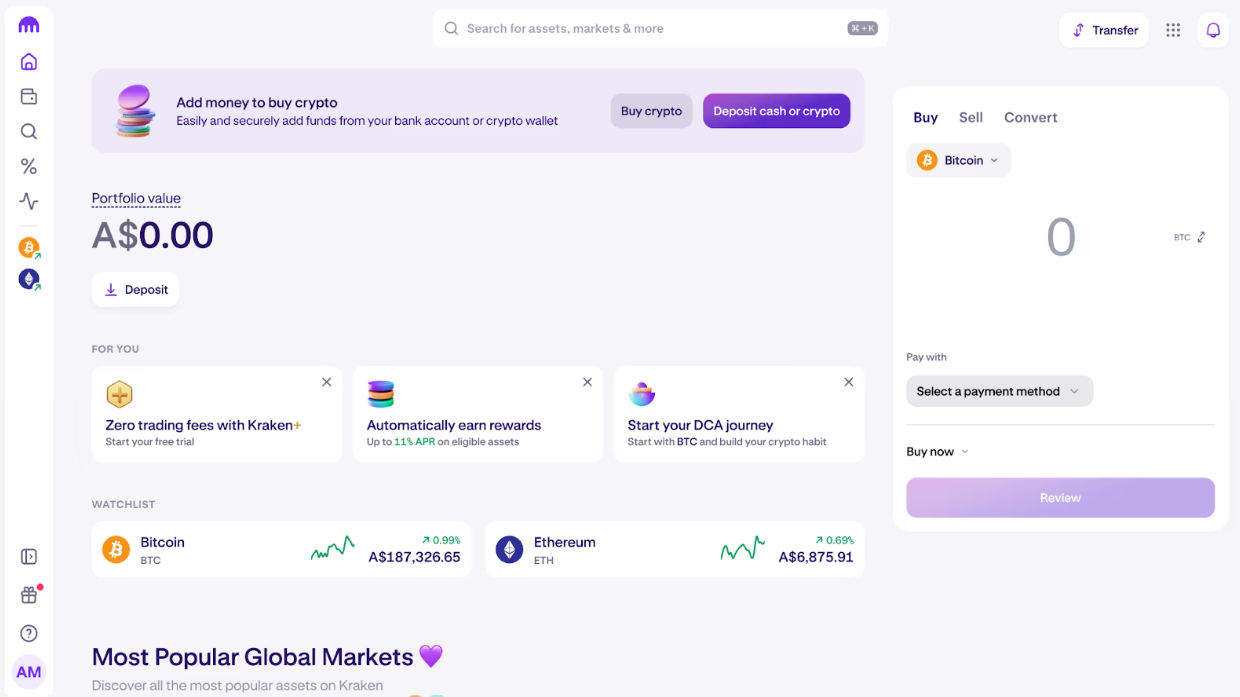
Task: Dismiss the Start your DCA journey card
Action: tap(848, 382)
